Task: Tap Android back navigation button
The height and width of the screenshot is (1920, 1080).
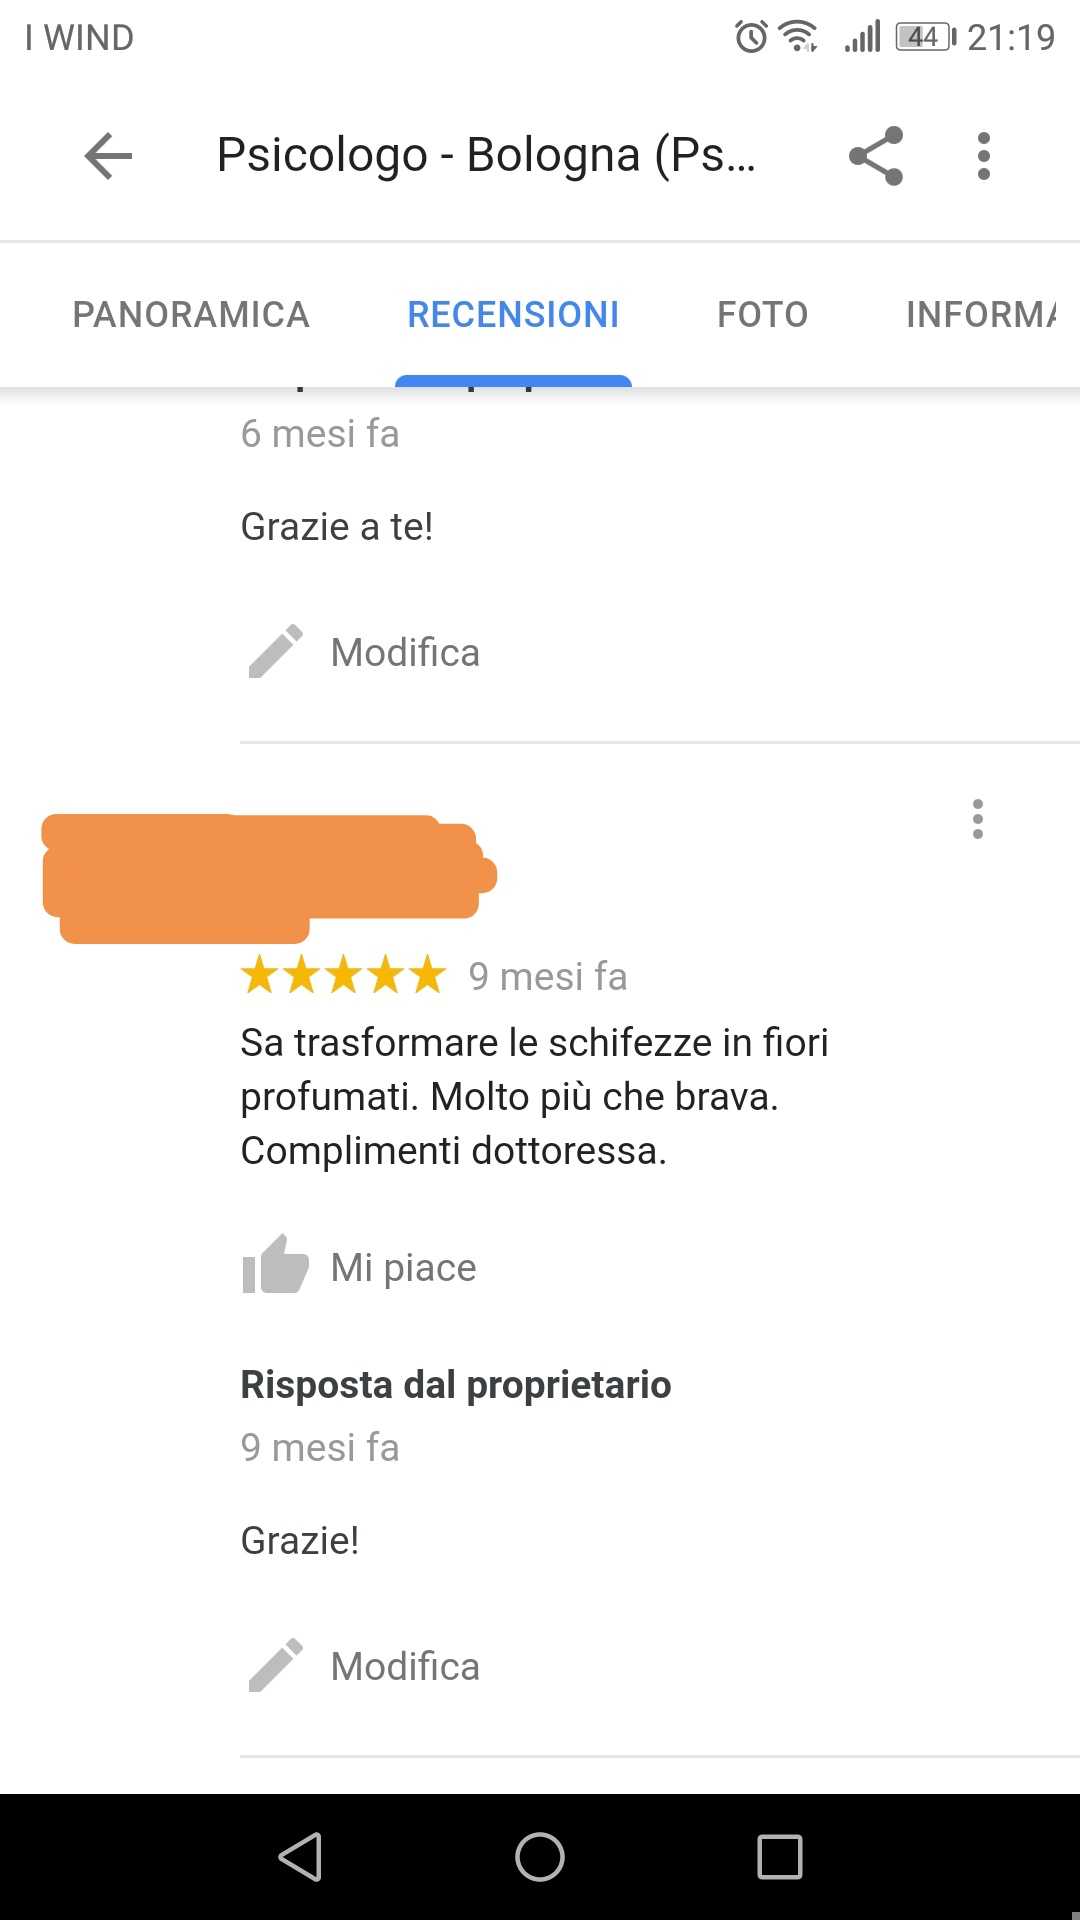Action: click(x=300, y=1857)
